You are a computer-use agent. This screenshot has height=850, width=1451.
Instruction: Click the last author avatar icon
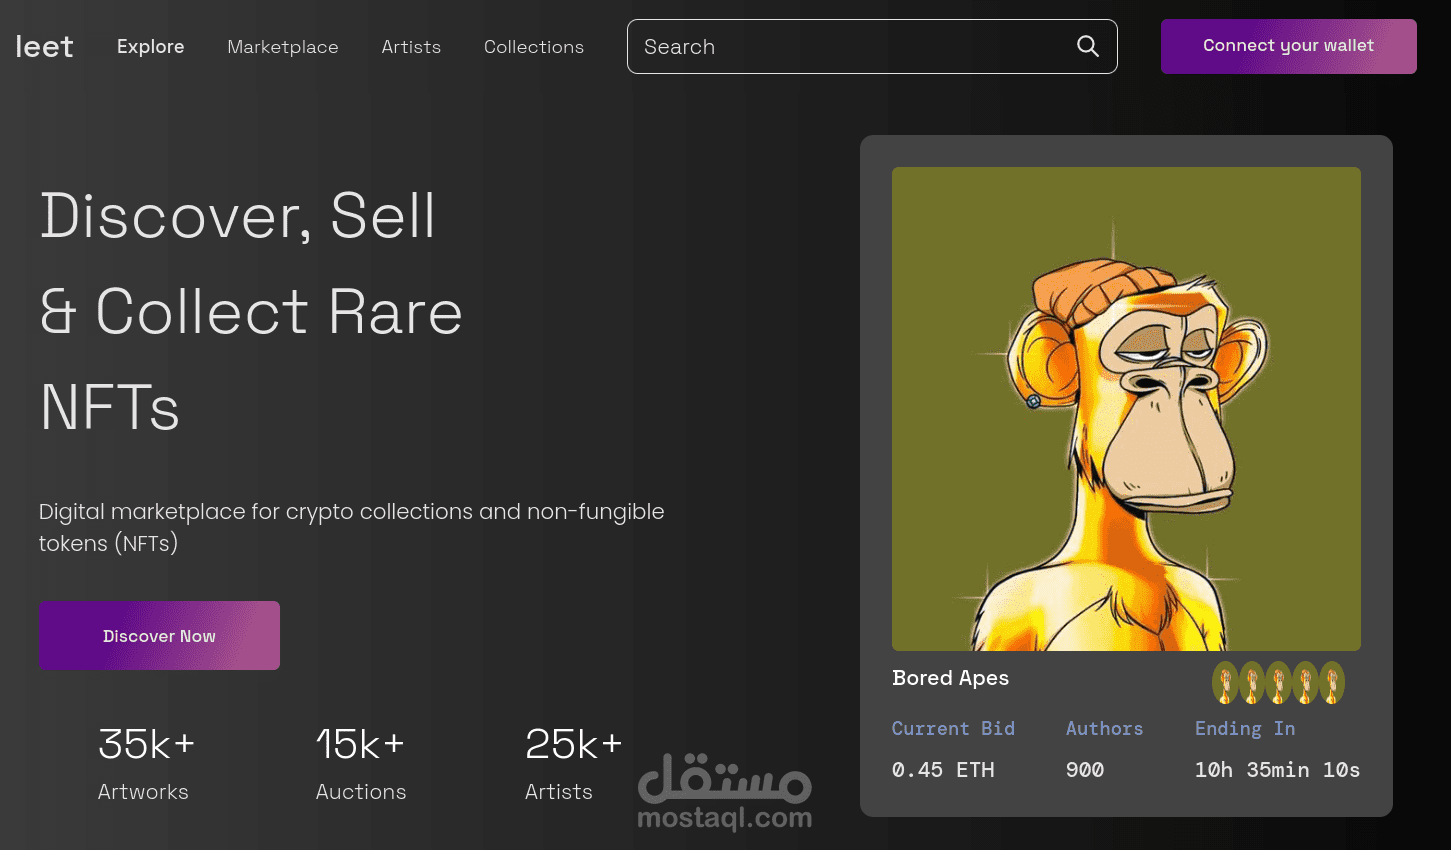1332,683
